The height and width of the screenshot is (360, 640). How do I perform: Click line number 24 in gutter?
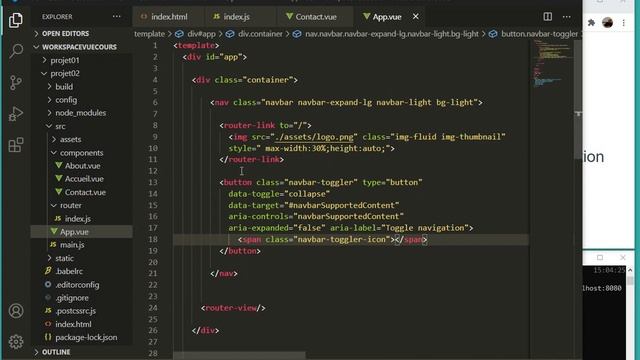pos(153,308)
